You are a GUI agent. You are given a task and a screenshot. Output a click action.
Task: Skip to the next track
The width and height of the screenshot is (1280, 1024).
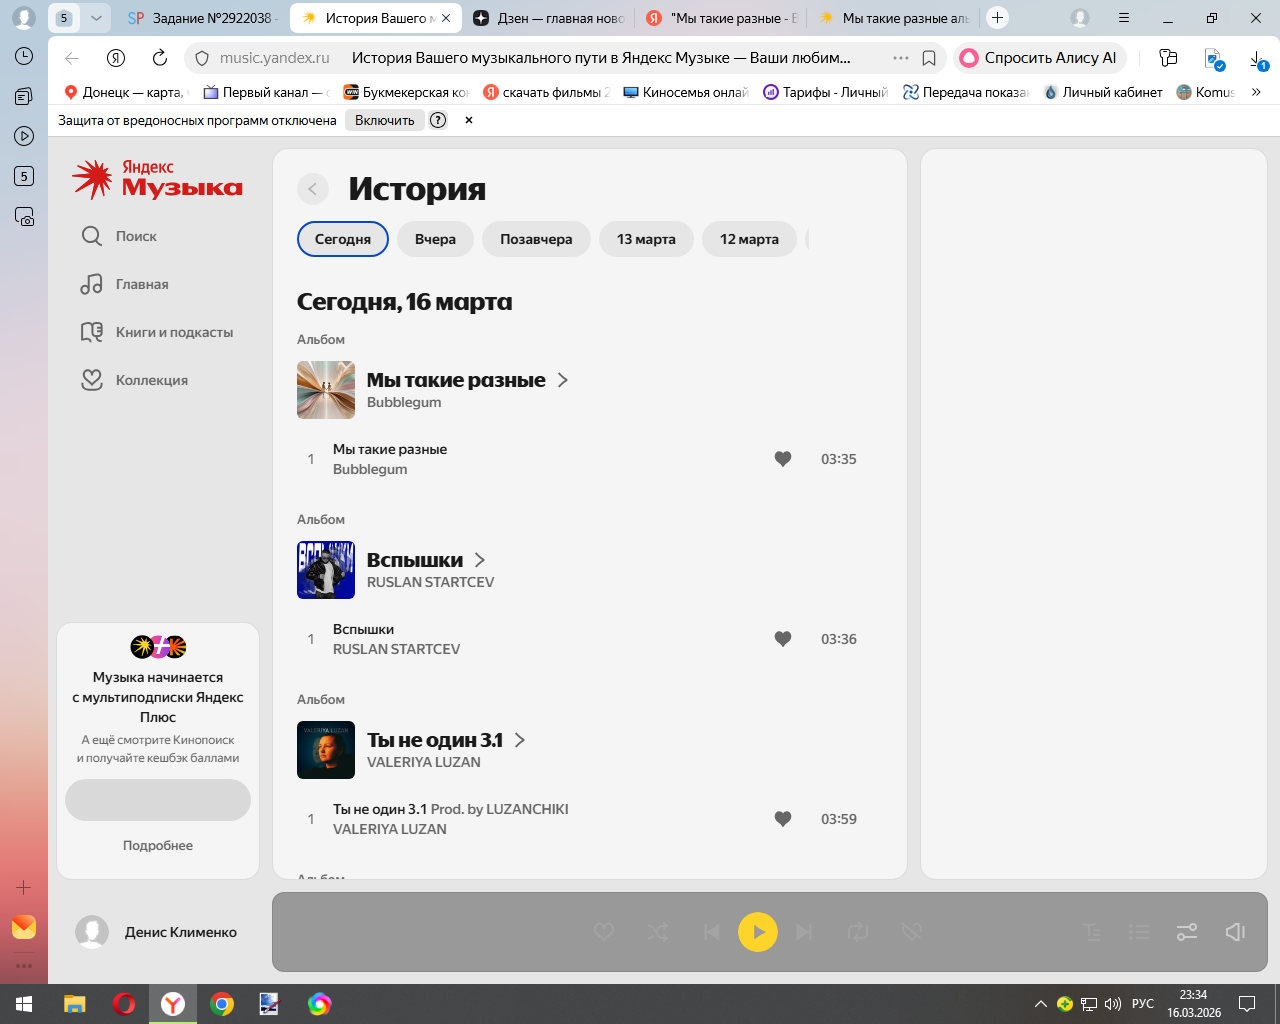click(x=804, y=932)
